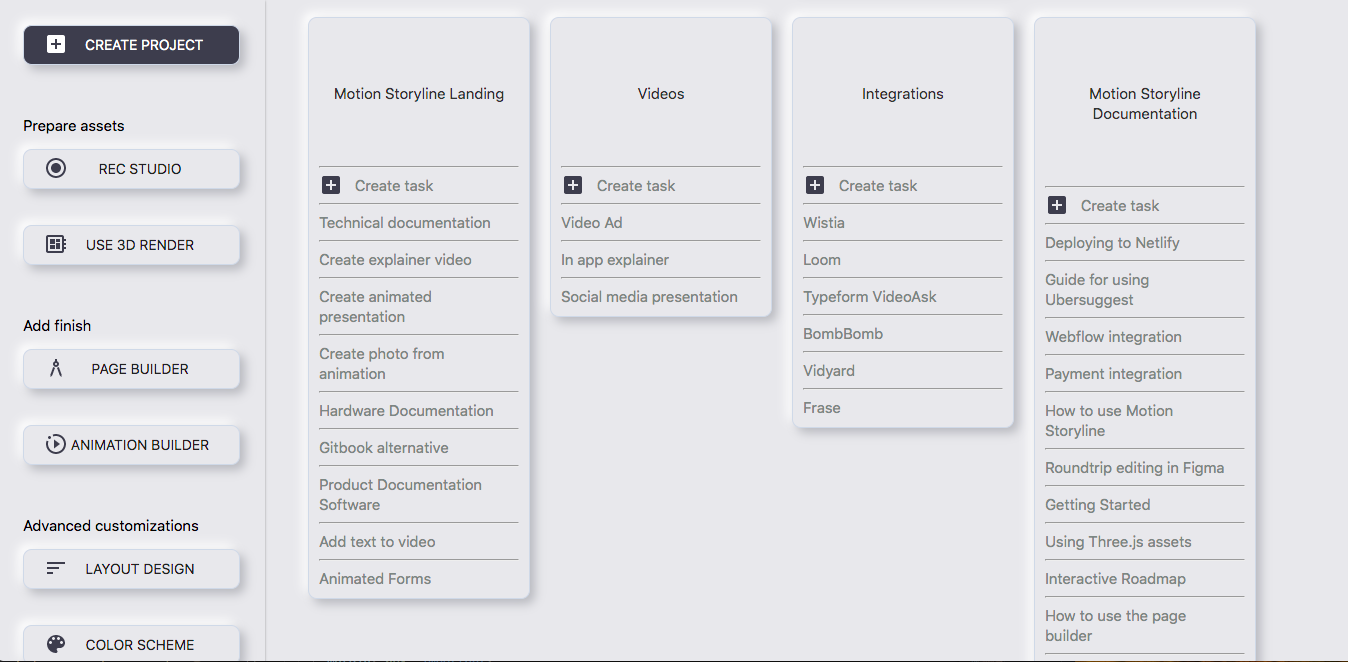Open the Motion Storyline Documentation project title
Image resolution: width=1348 pixels, height=662 pixels.
(x=1145, y=104)
